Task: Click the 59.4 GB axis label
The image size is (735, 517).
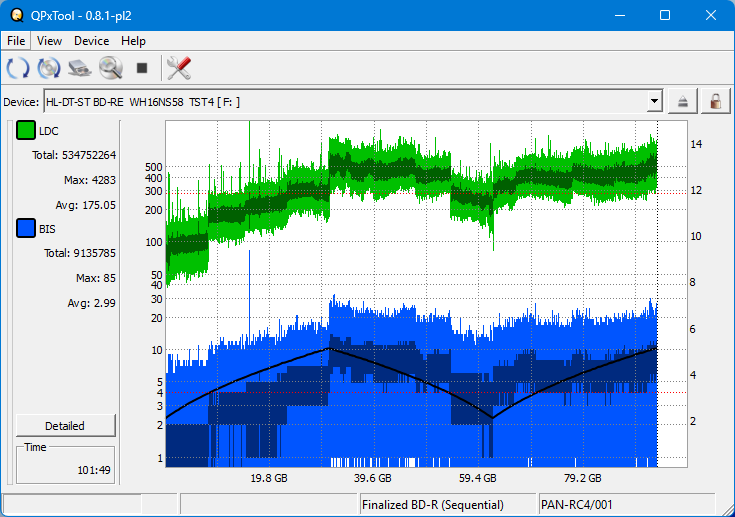Action: [477, 478]
